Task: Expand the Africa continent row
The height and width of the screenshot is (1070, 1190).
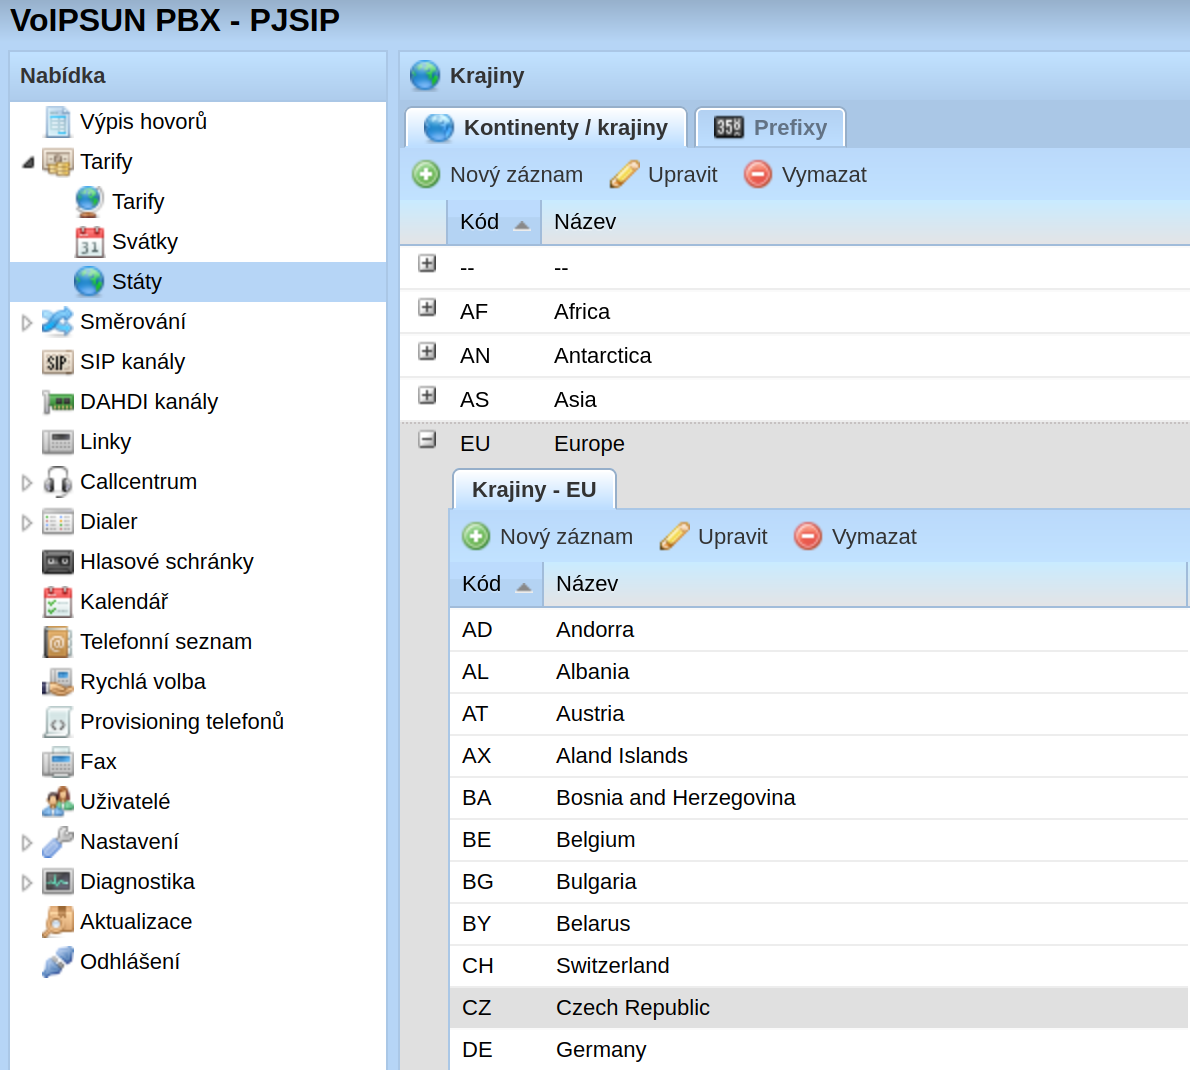Action: 427,308
